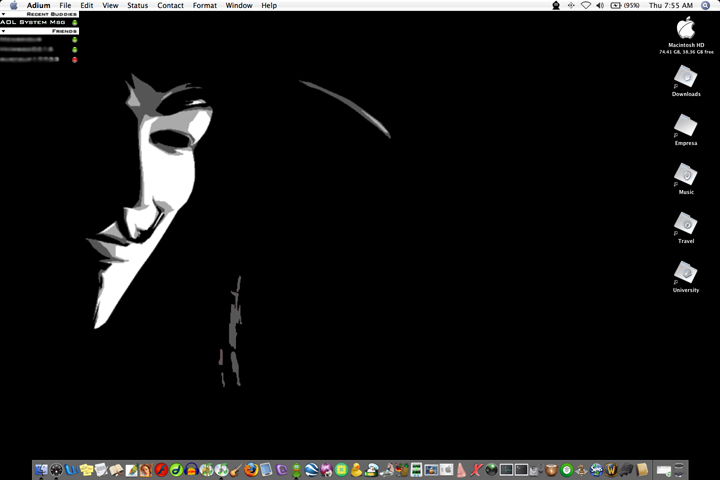Launch World of Warcraft icon in Dock
Image resolution: width=720 pixels, height=480 pixels.
point(612,470)
